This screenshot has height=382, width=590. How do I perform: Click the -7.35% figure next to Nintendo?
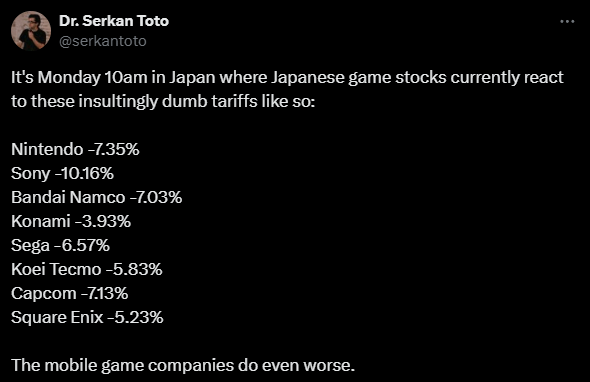point(114,149)
